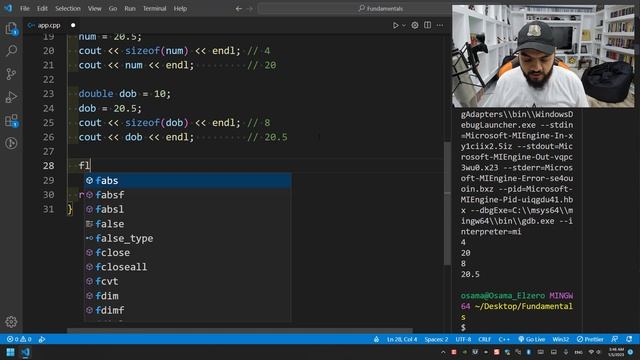Click the VS Code logo in title bar
640x360 pixels.
[x=8, y=8]
